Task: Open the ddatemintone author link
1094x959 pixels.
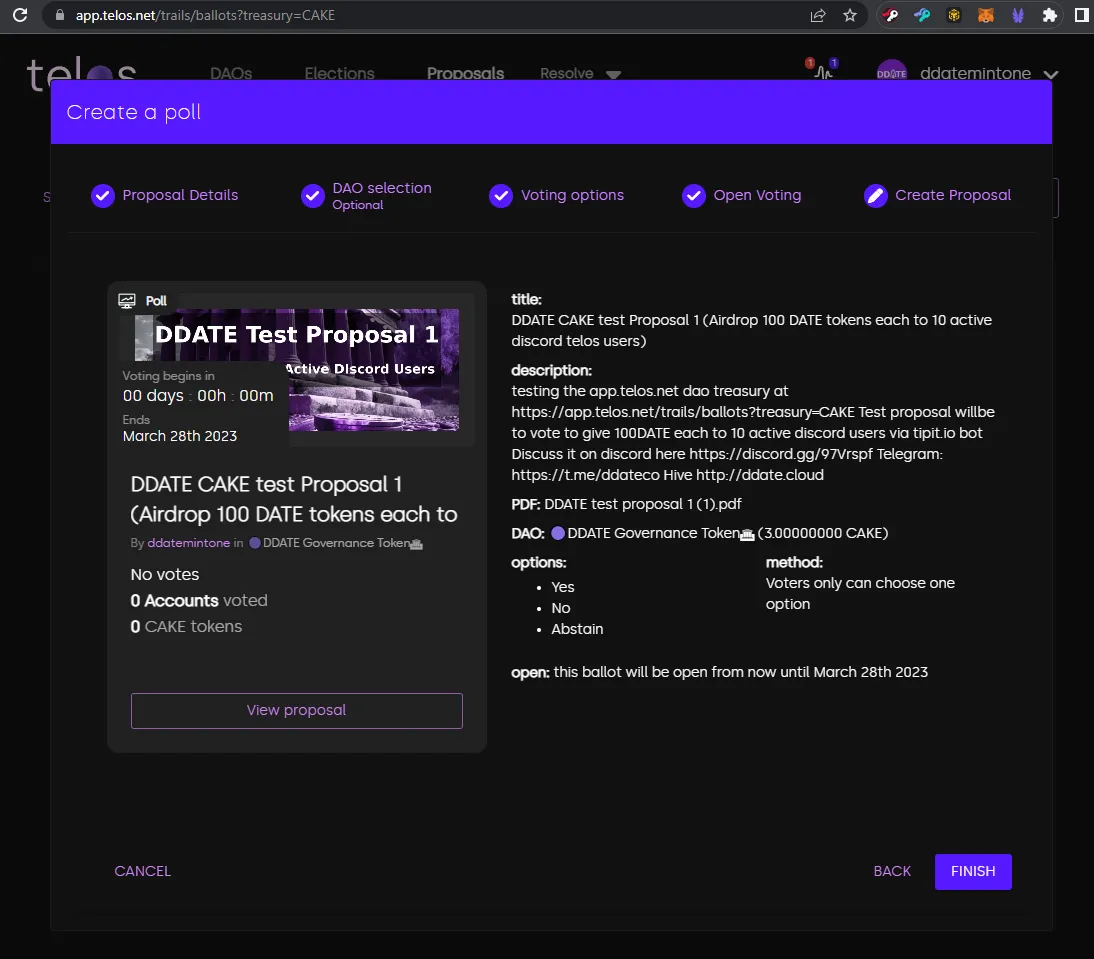Action: tap(188, 543)
